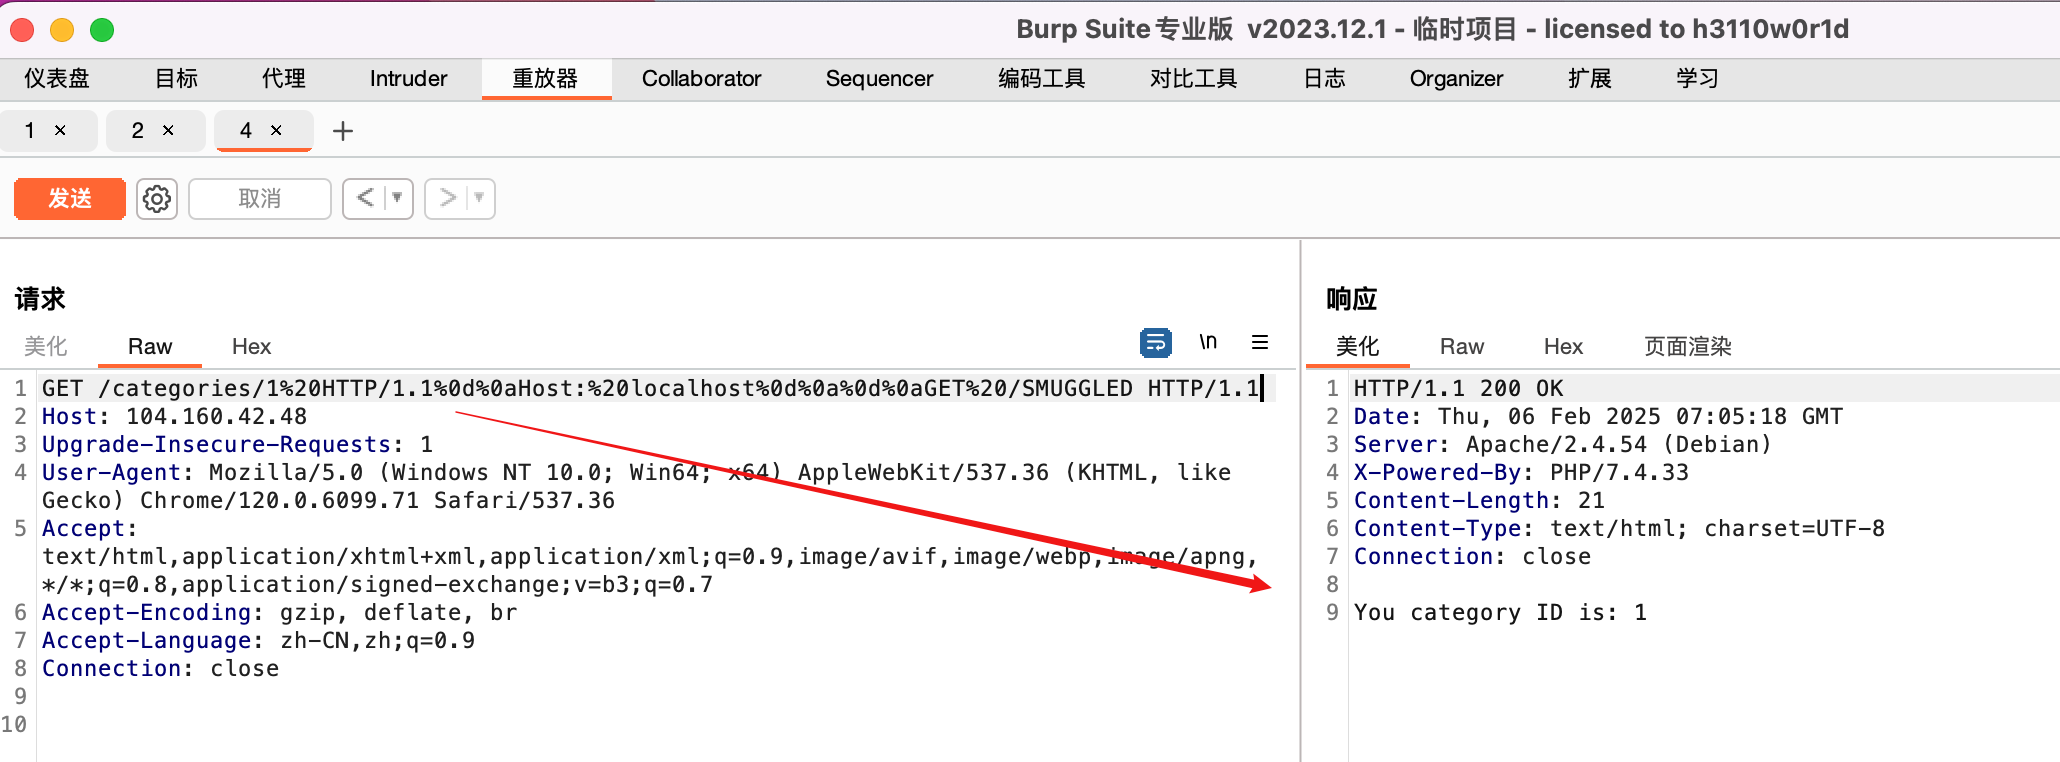Viewport: 2060px width, 762px height.
Task: Switch to the 代理 proxy tab
Action: pyautogui.click(x=284, y=79)
